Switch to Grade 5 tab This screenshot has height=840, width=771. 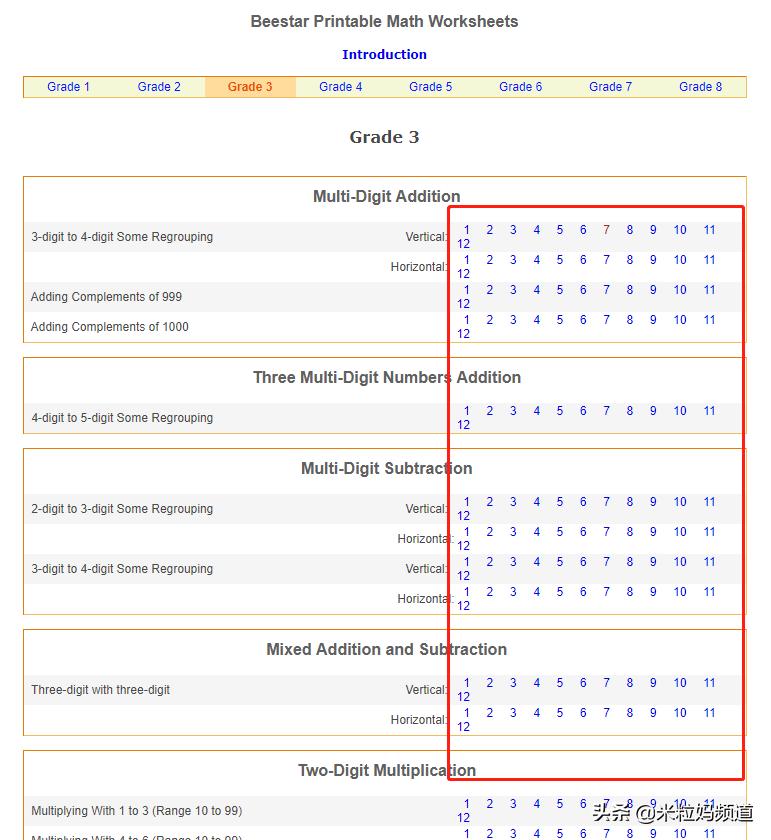pyautogui.click(x=430, y=87)
